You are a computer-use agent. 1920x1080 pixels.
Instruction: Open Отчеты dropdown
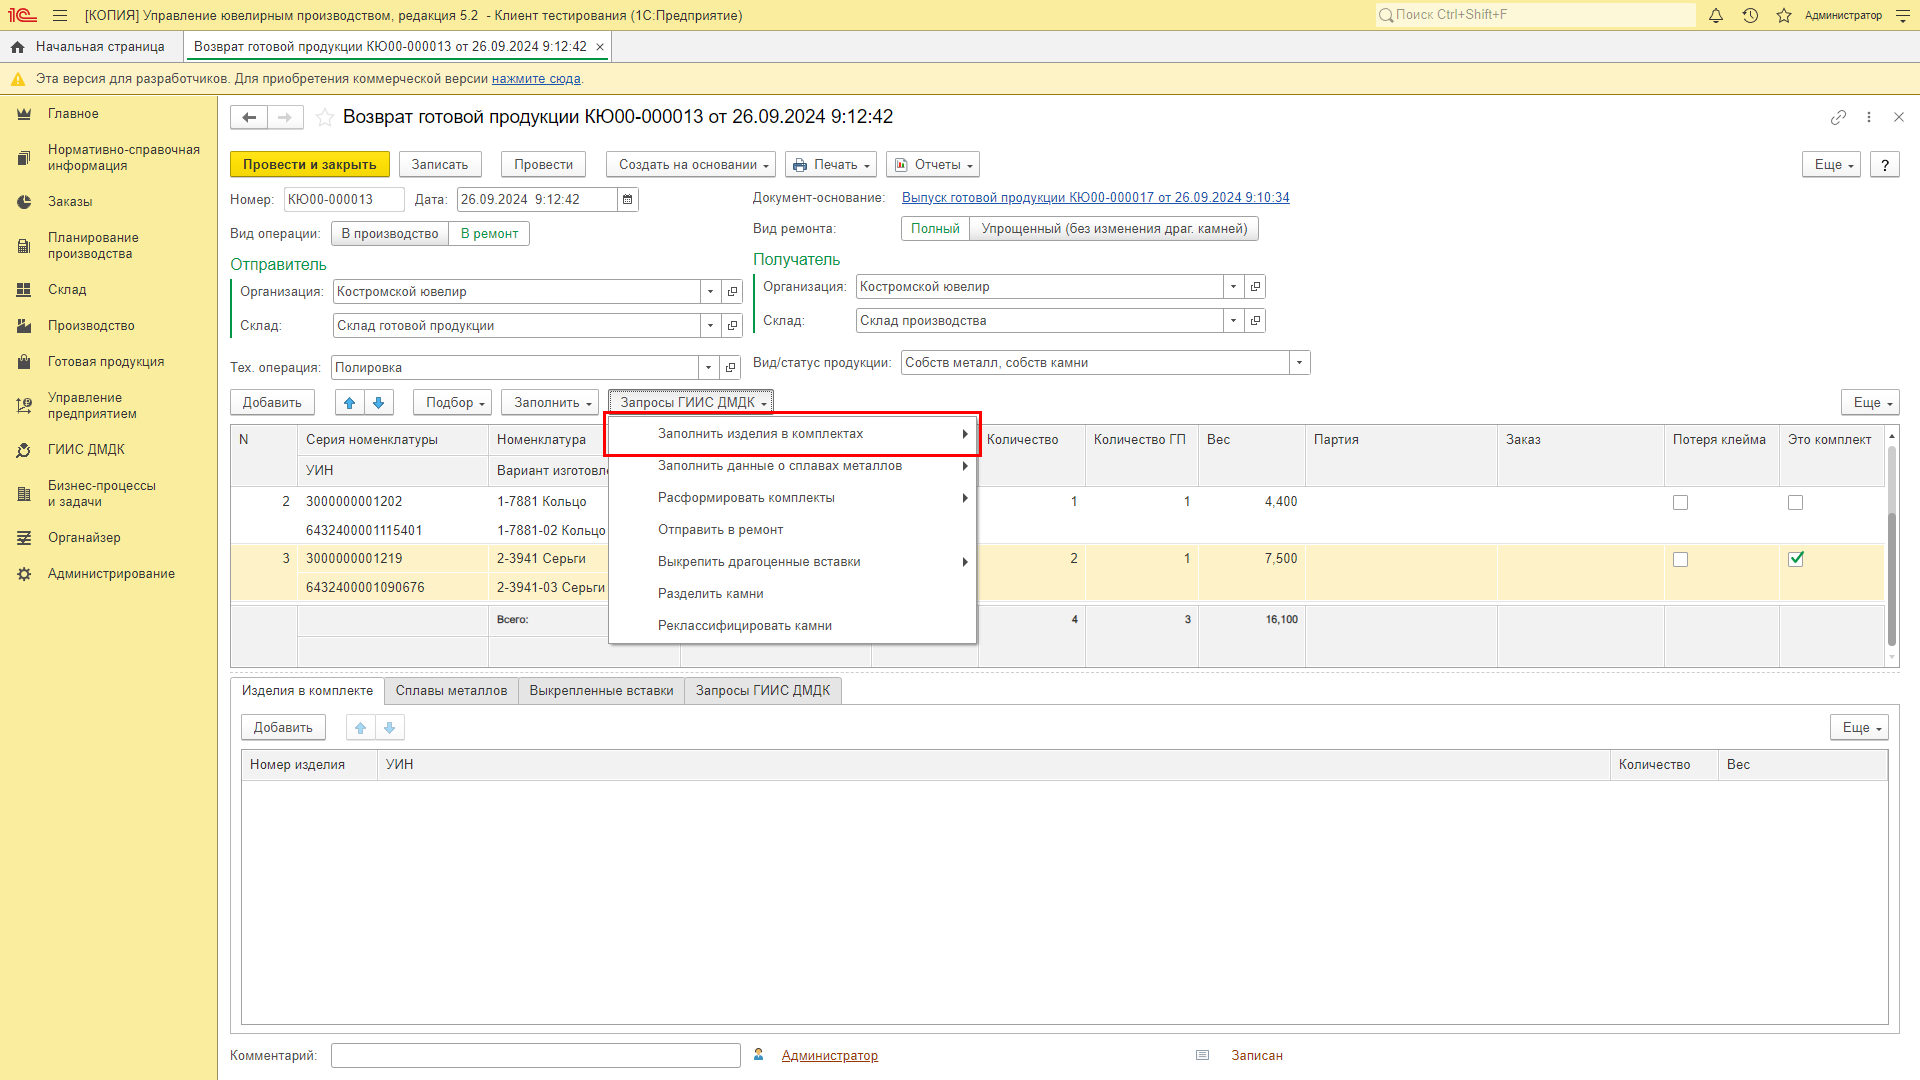933,165
